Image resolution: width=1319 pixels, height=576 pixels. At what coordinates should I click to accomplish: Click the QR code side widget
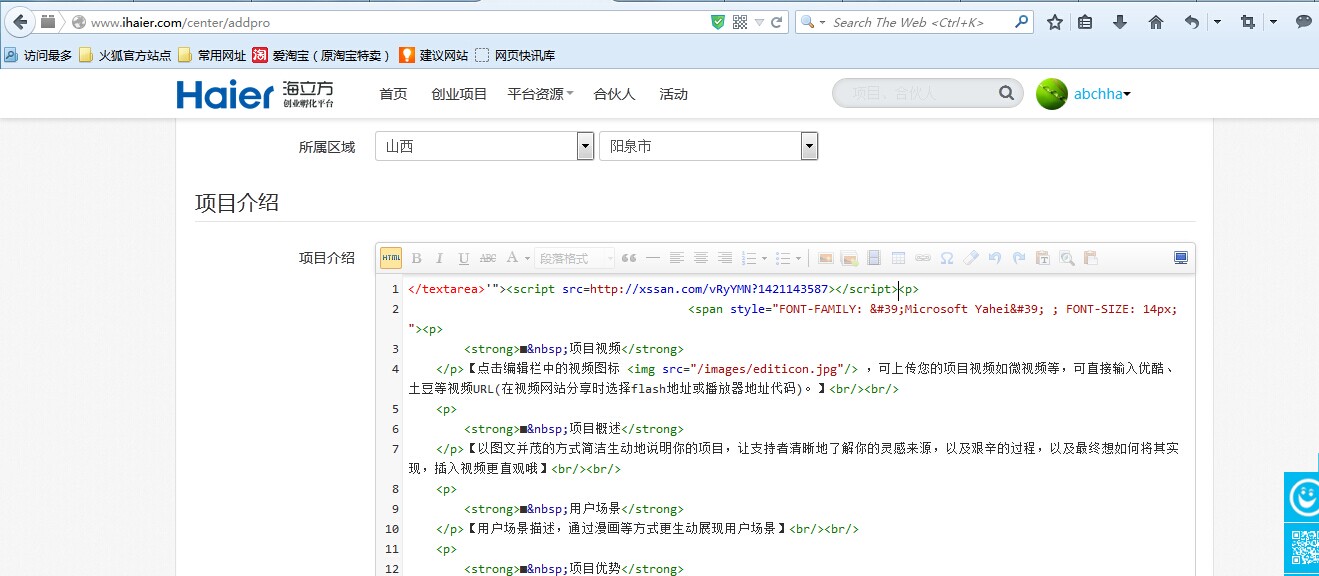[1303, 548]
